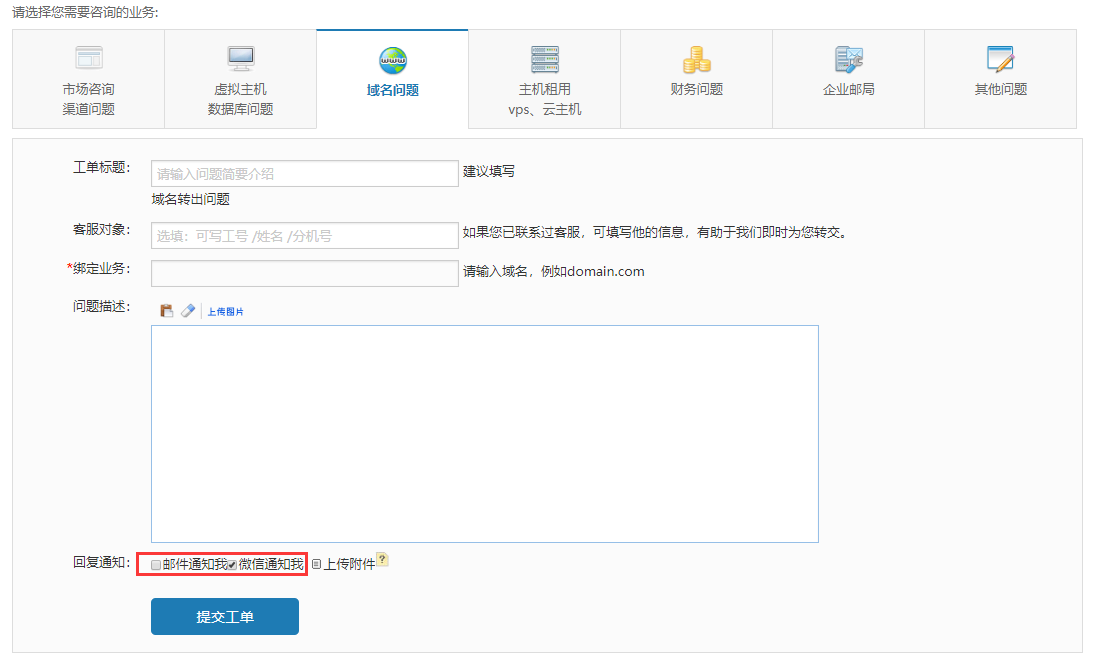Submit the ticket with 提交工单 button
This screenshot has height=657, width=1095.
click(225, 617)
